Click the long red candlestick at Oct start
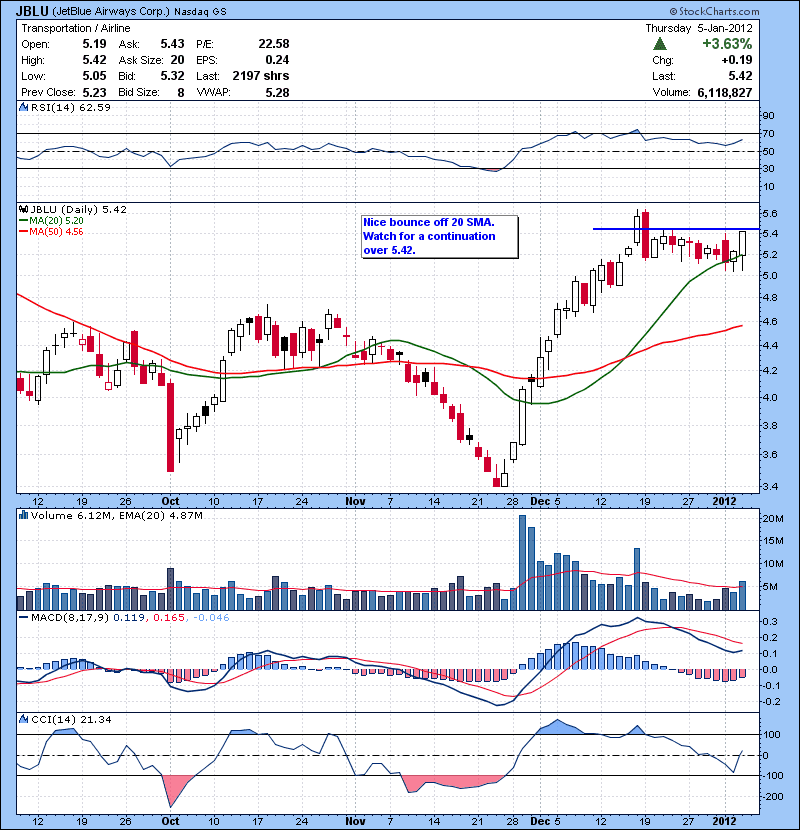This screenshot has width=800, height=830. point(170,427)
